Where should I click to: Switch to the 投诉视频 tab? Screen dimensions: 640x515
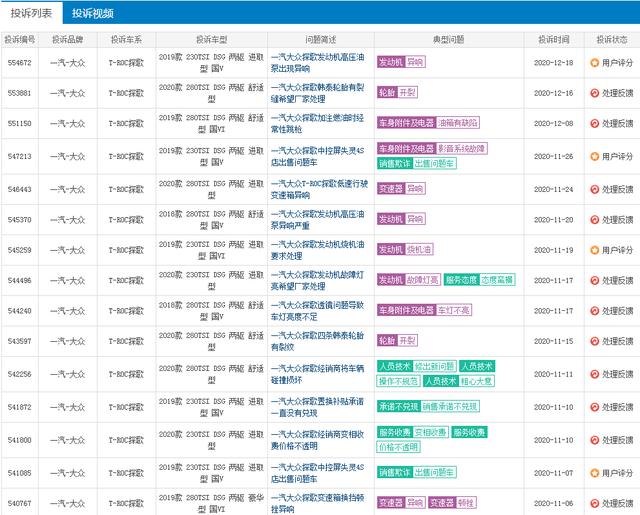coord(93,13)
